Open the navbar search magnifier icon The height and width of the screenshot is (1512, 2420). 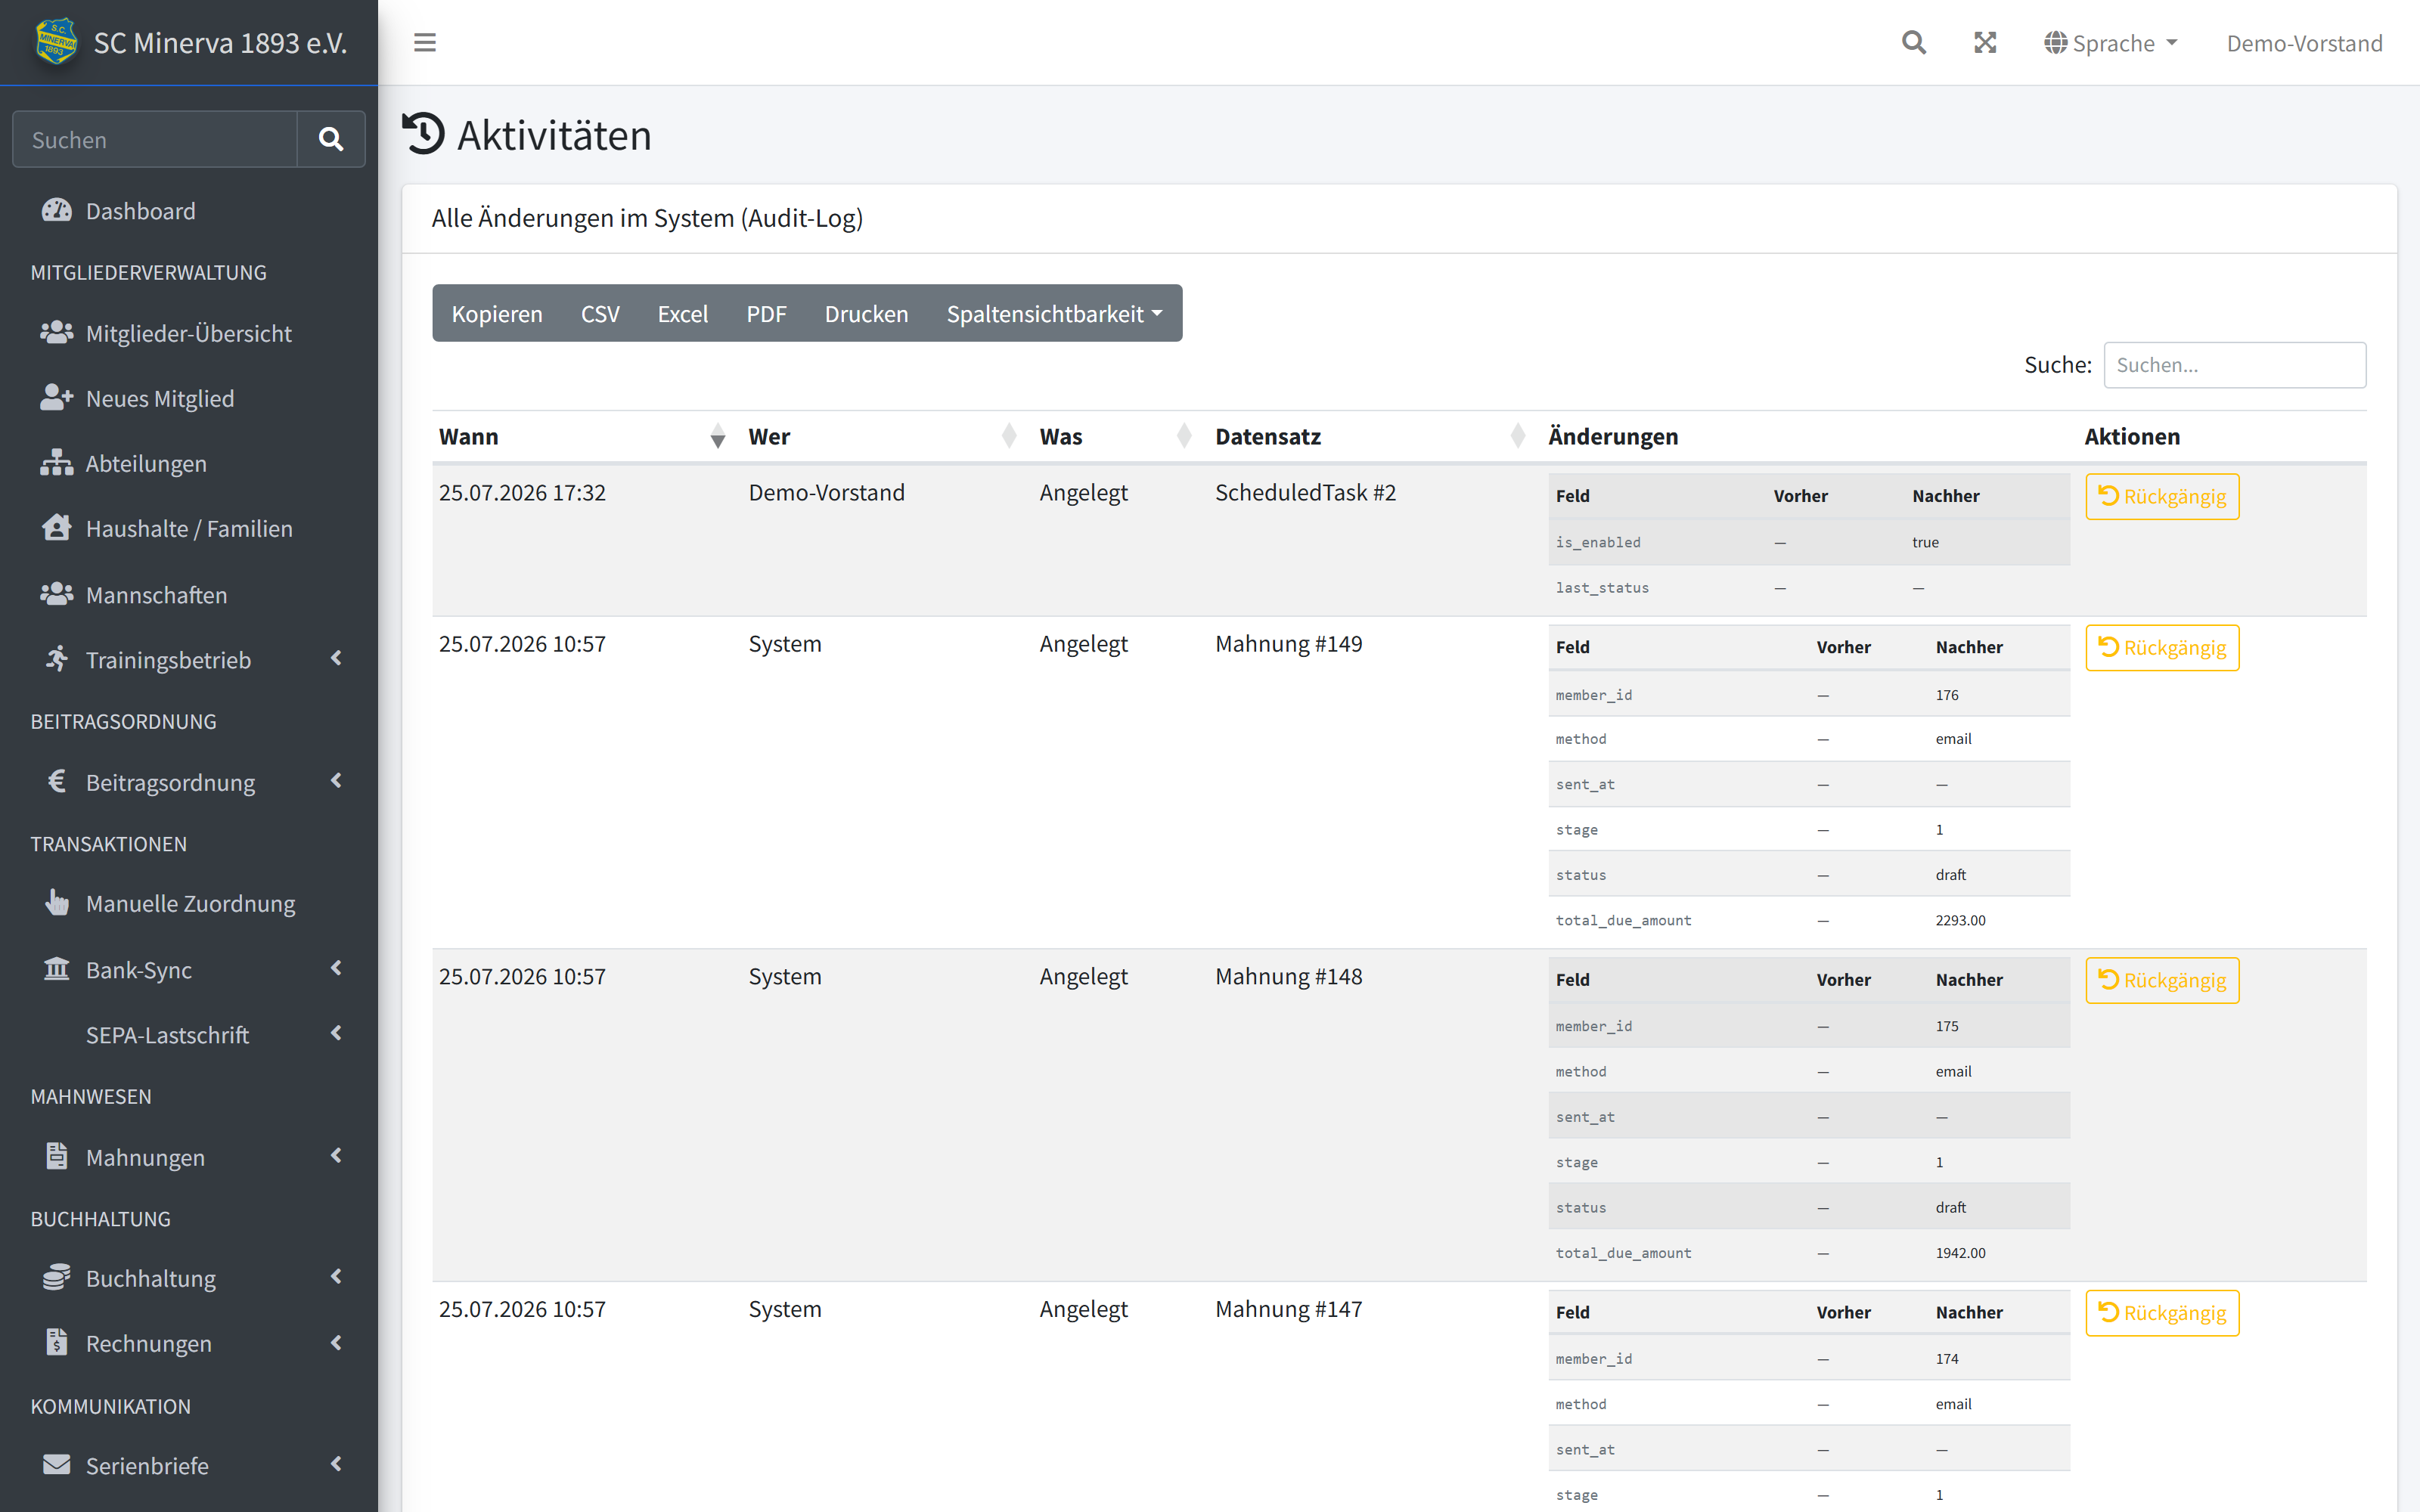tap(1913, 43)
